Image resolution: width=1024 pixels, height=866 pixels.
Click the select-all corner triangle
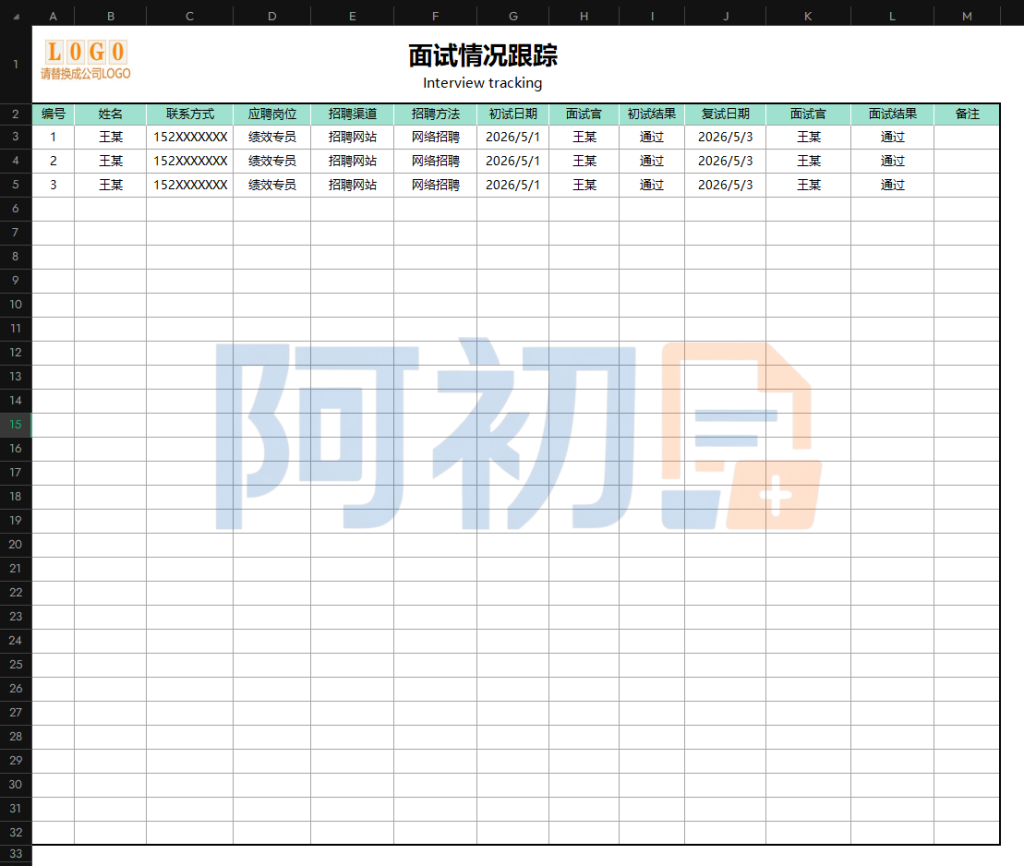[16, 16]
